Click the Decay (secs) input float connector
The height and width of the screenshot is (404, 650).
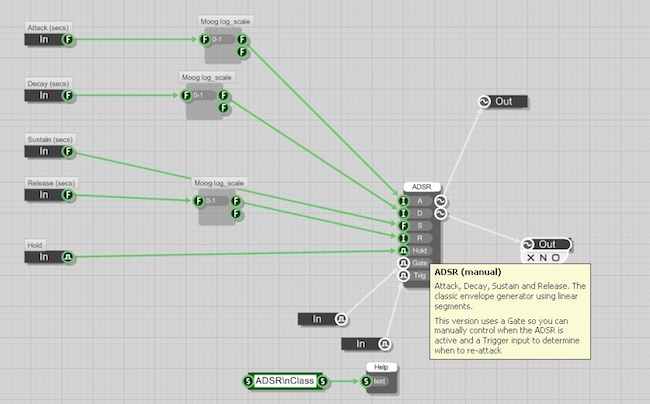tap(67, 96)
